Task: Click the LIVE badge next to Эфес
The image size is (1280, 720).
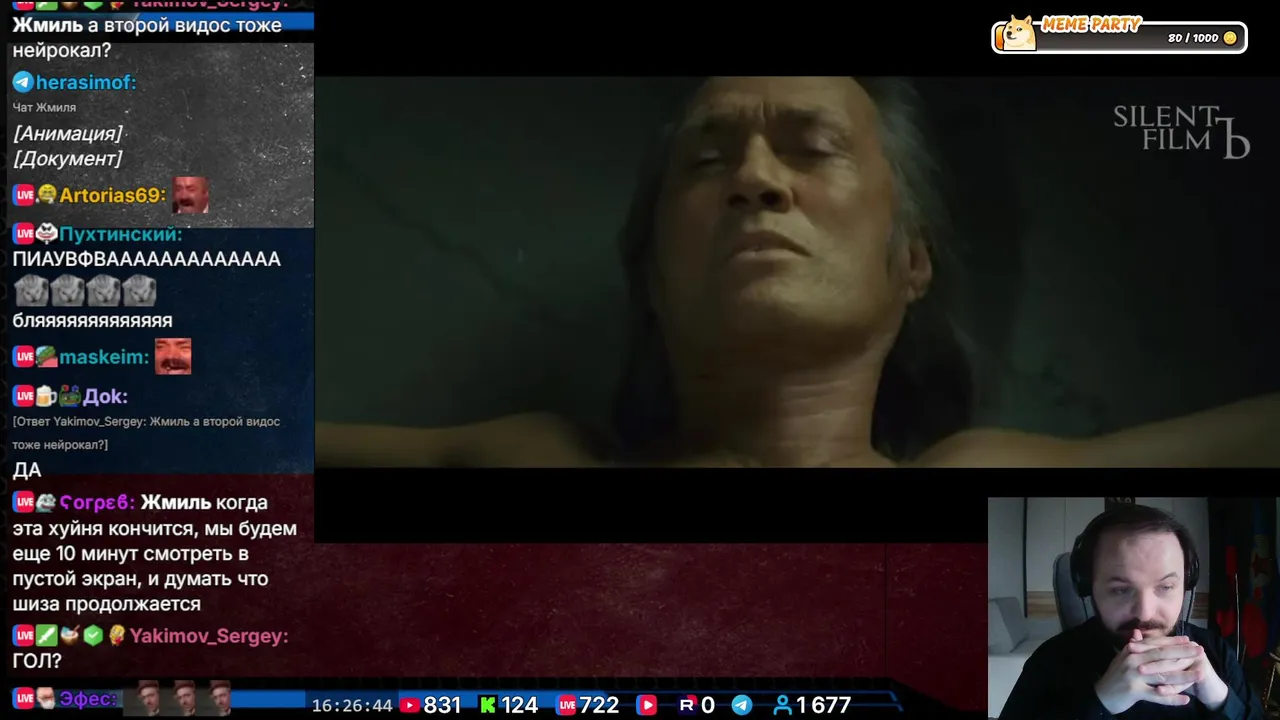Action: tap(24, 698)
